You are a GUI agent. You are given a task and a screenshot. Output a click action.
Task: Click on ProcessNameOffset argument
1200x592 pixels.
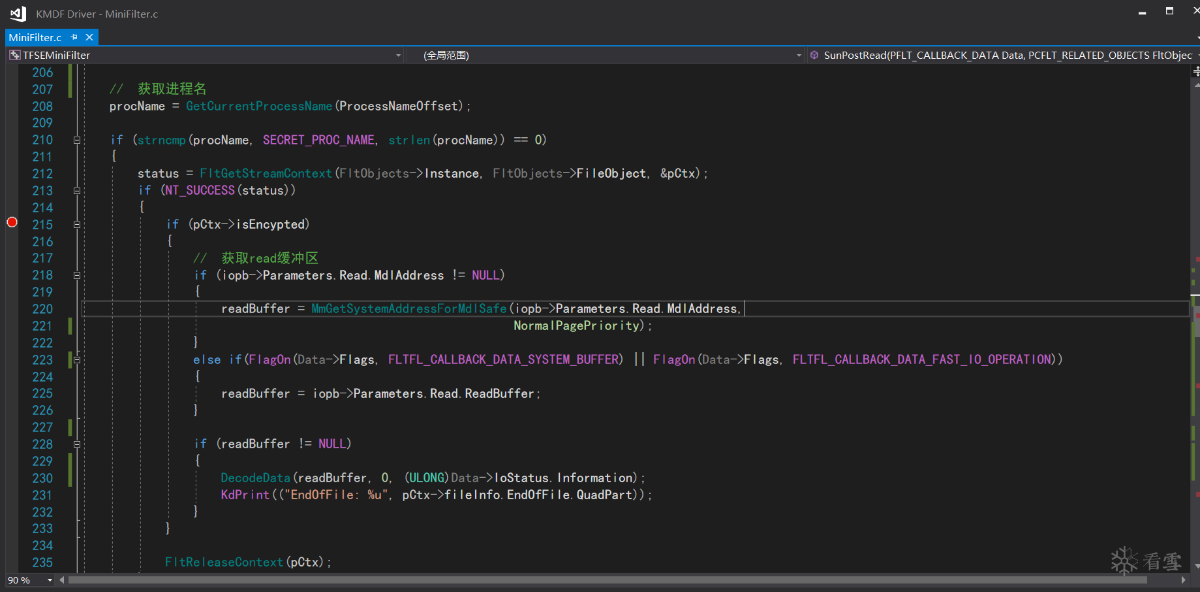tap(398, 106)
